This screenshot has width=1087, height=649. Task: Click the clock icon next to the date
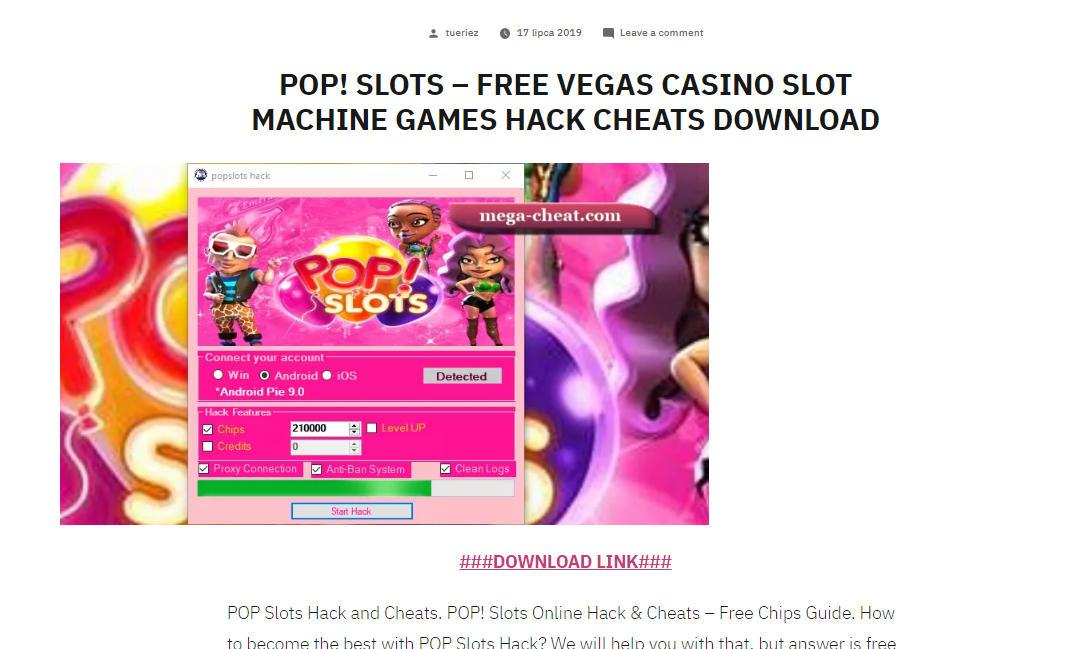pyautogui.click(x=505, y=33)
